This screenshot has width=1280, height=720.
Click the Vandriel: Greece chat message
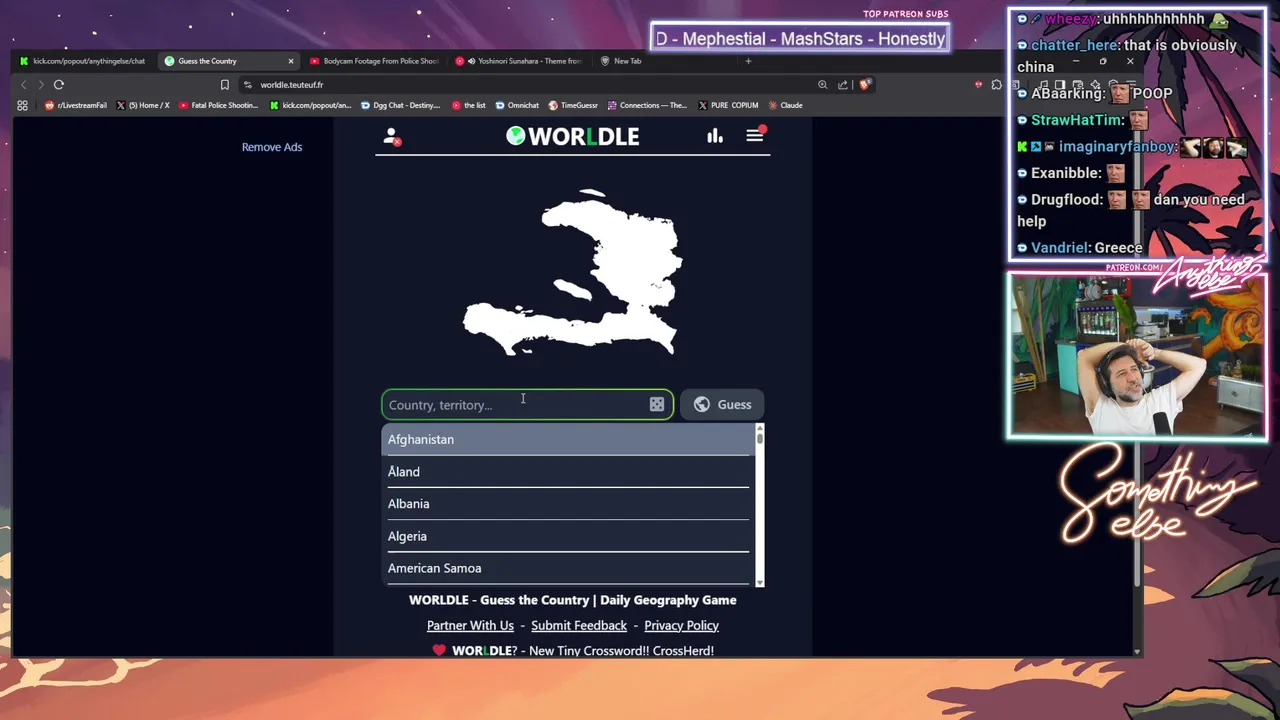pyautogui.click(x=1080, y=248)
